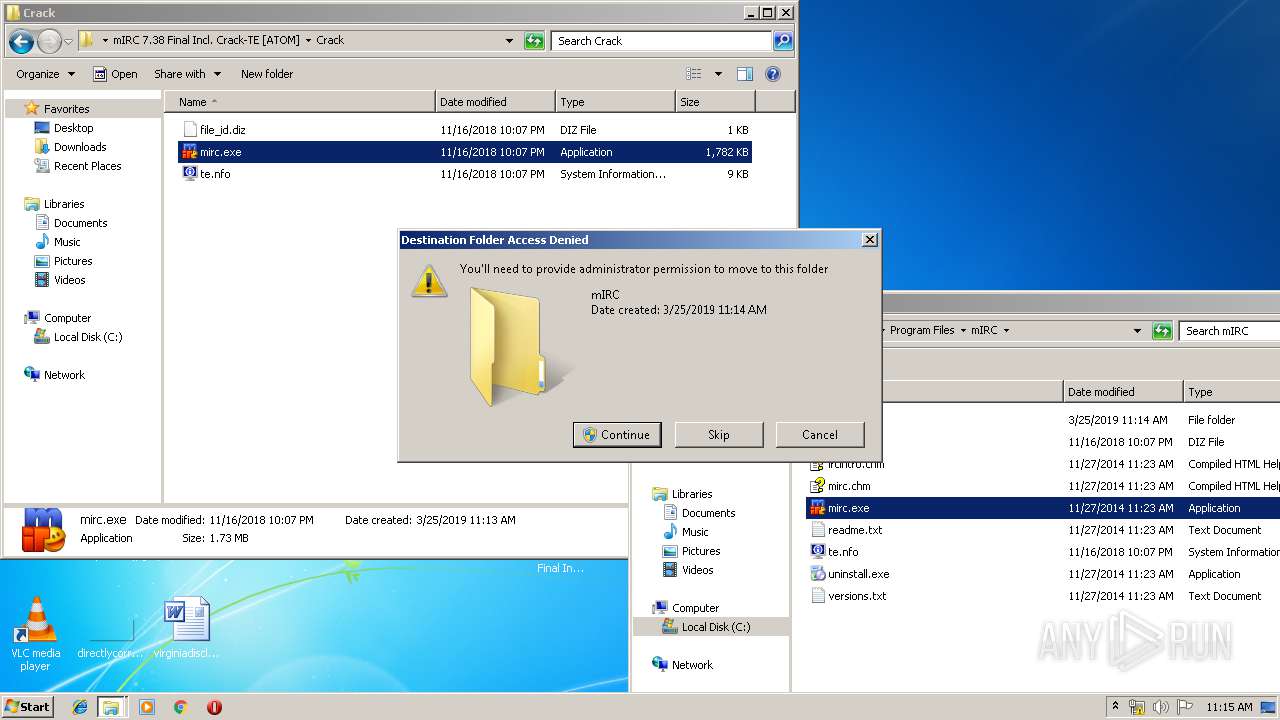Click the volume speaker tray icon
Image resolution: width=1280 pixels, height=720 pixels.
[x=1160, y=707]
